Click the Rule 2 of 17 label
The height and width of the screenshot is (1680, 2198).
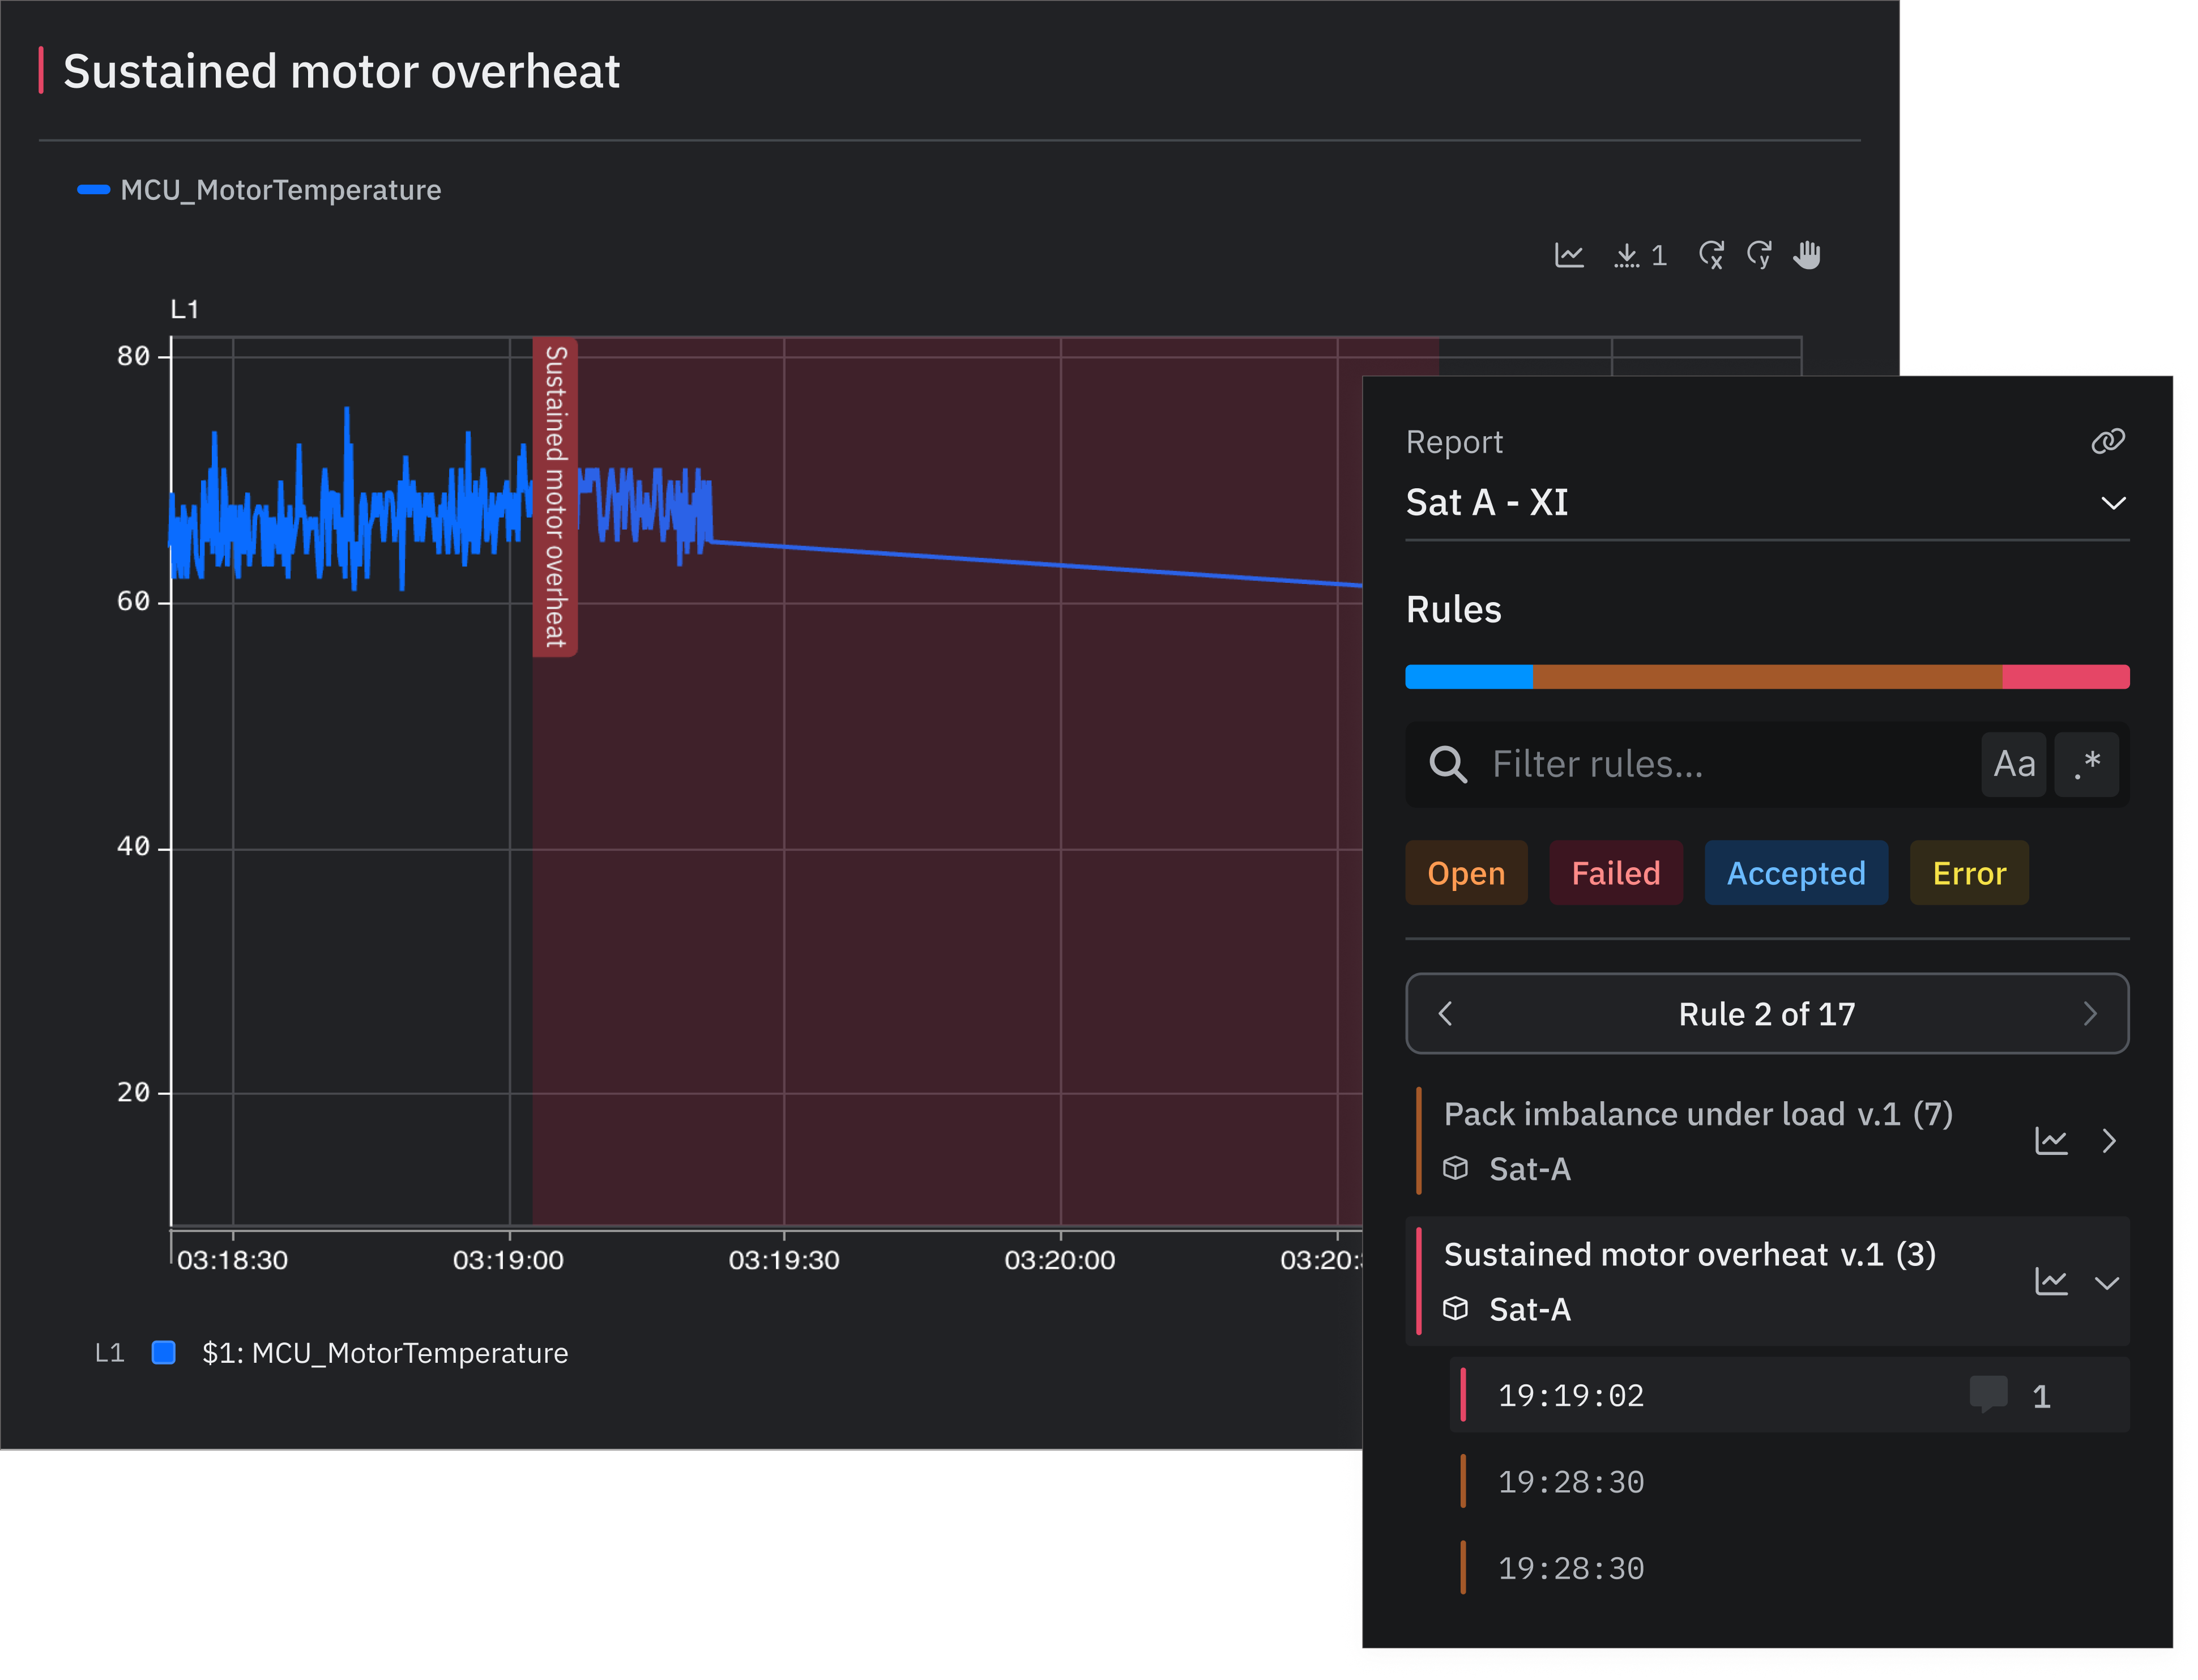pos(1766,1014)
